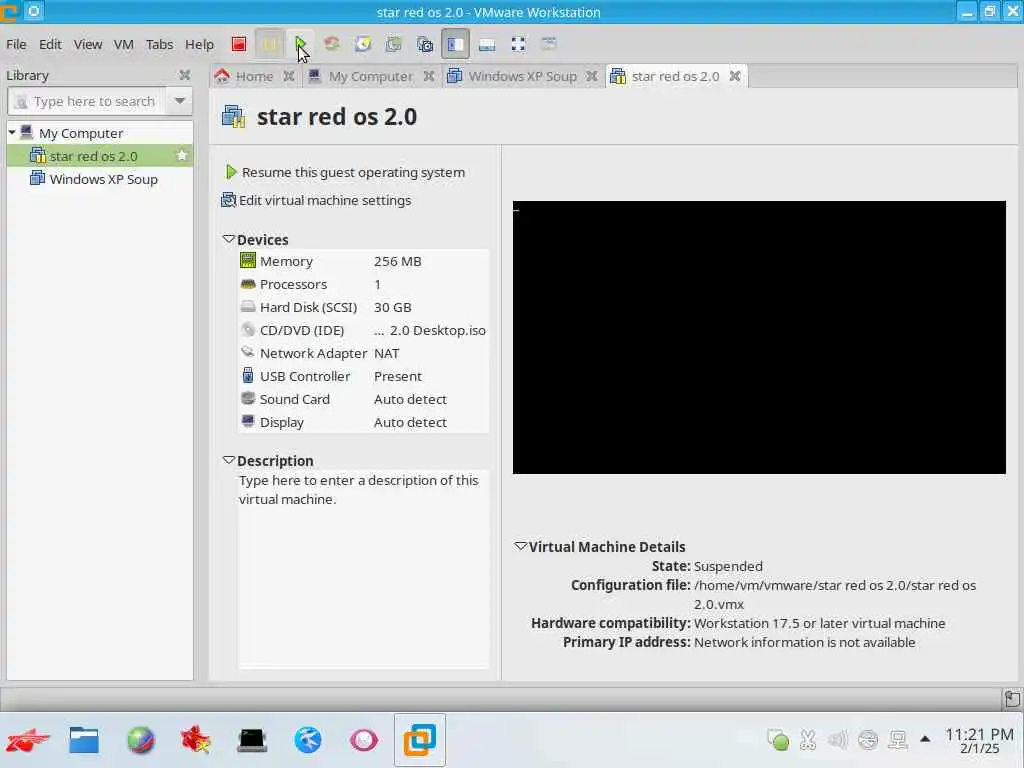Collapse the My Computer tree node

(12, 133)
